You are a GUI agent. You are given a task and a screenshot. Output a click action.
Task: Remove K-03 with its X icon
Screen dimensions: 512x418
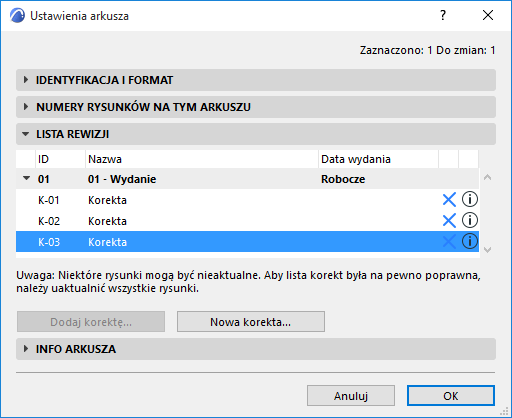coord(449,242)
